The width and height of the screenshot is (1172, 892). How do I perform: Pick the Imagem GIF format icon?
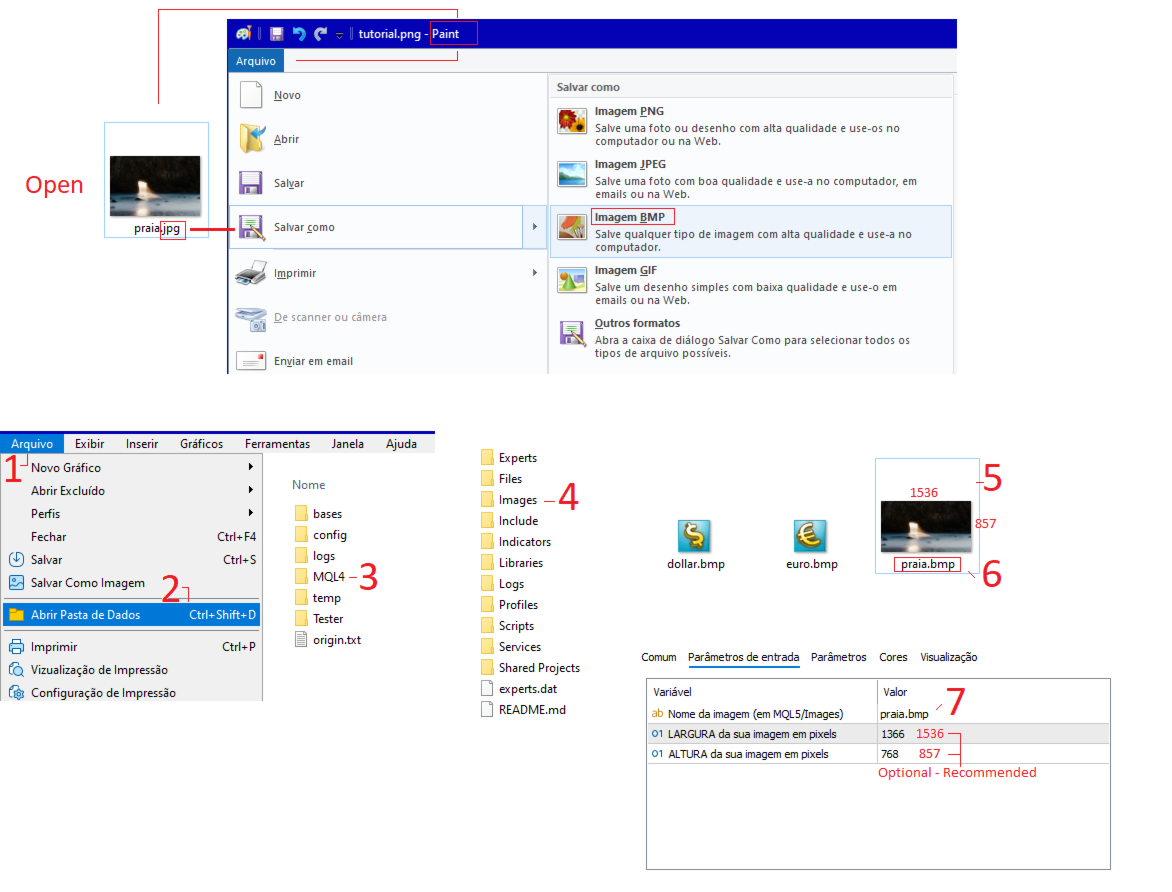pos(572,280)
